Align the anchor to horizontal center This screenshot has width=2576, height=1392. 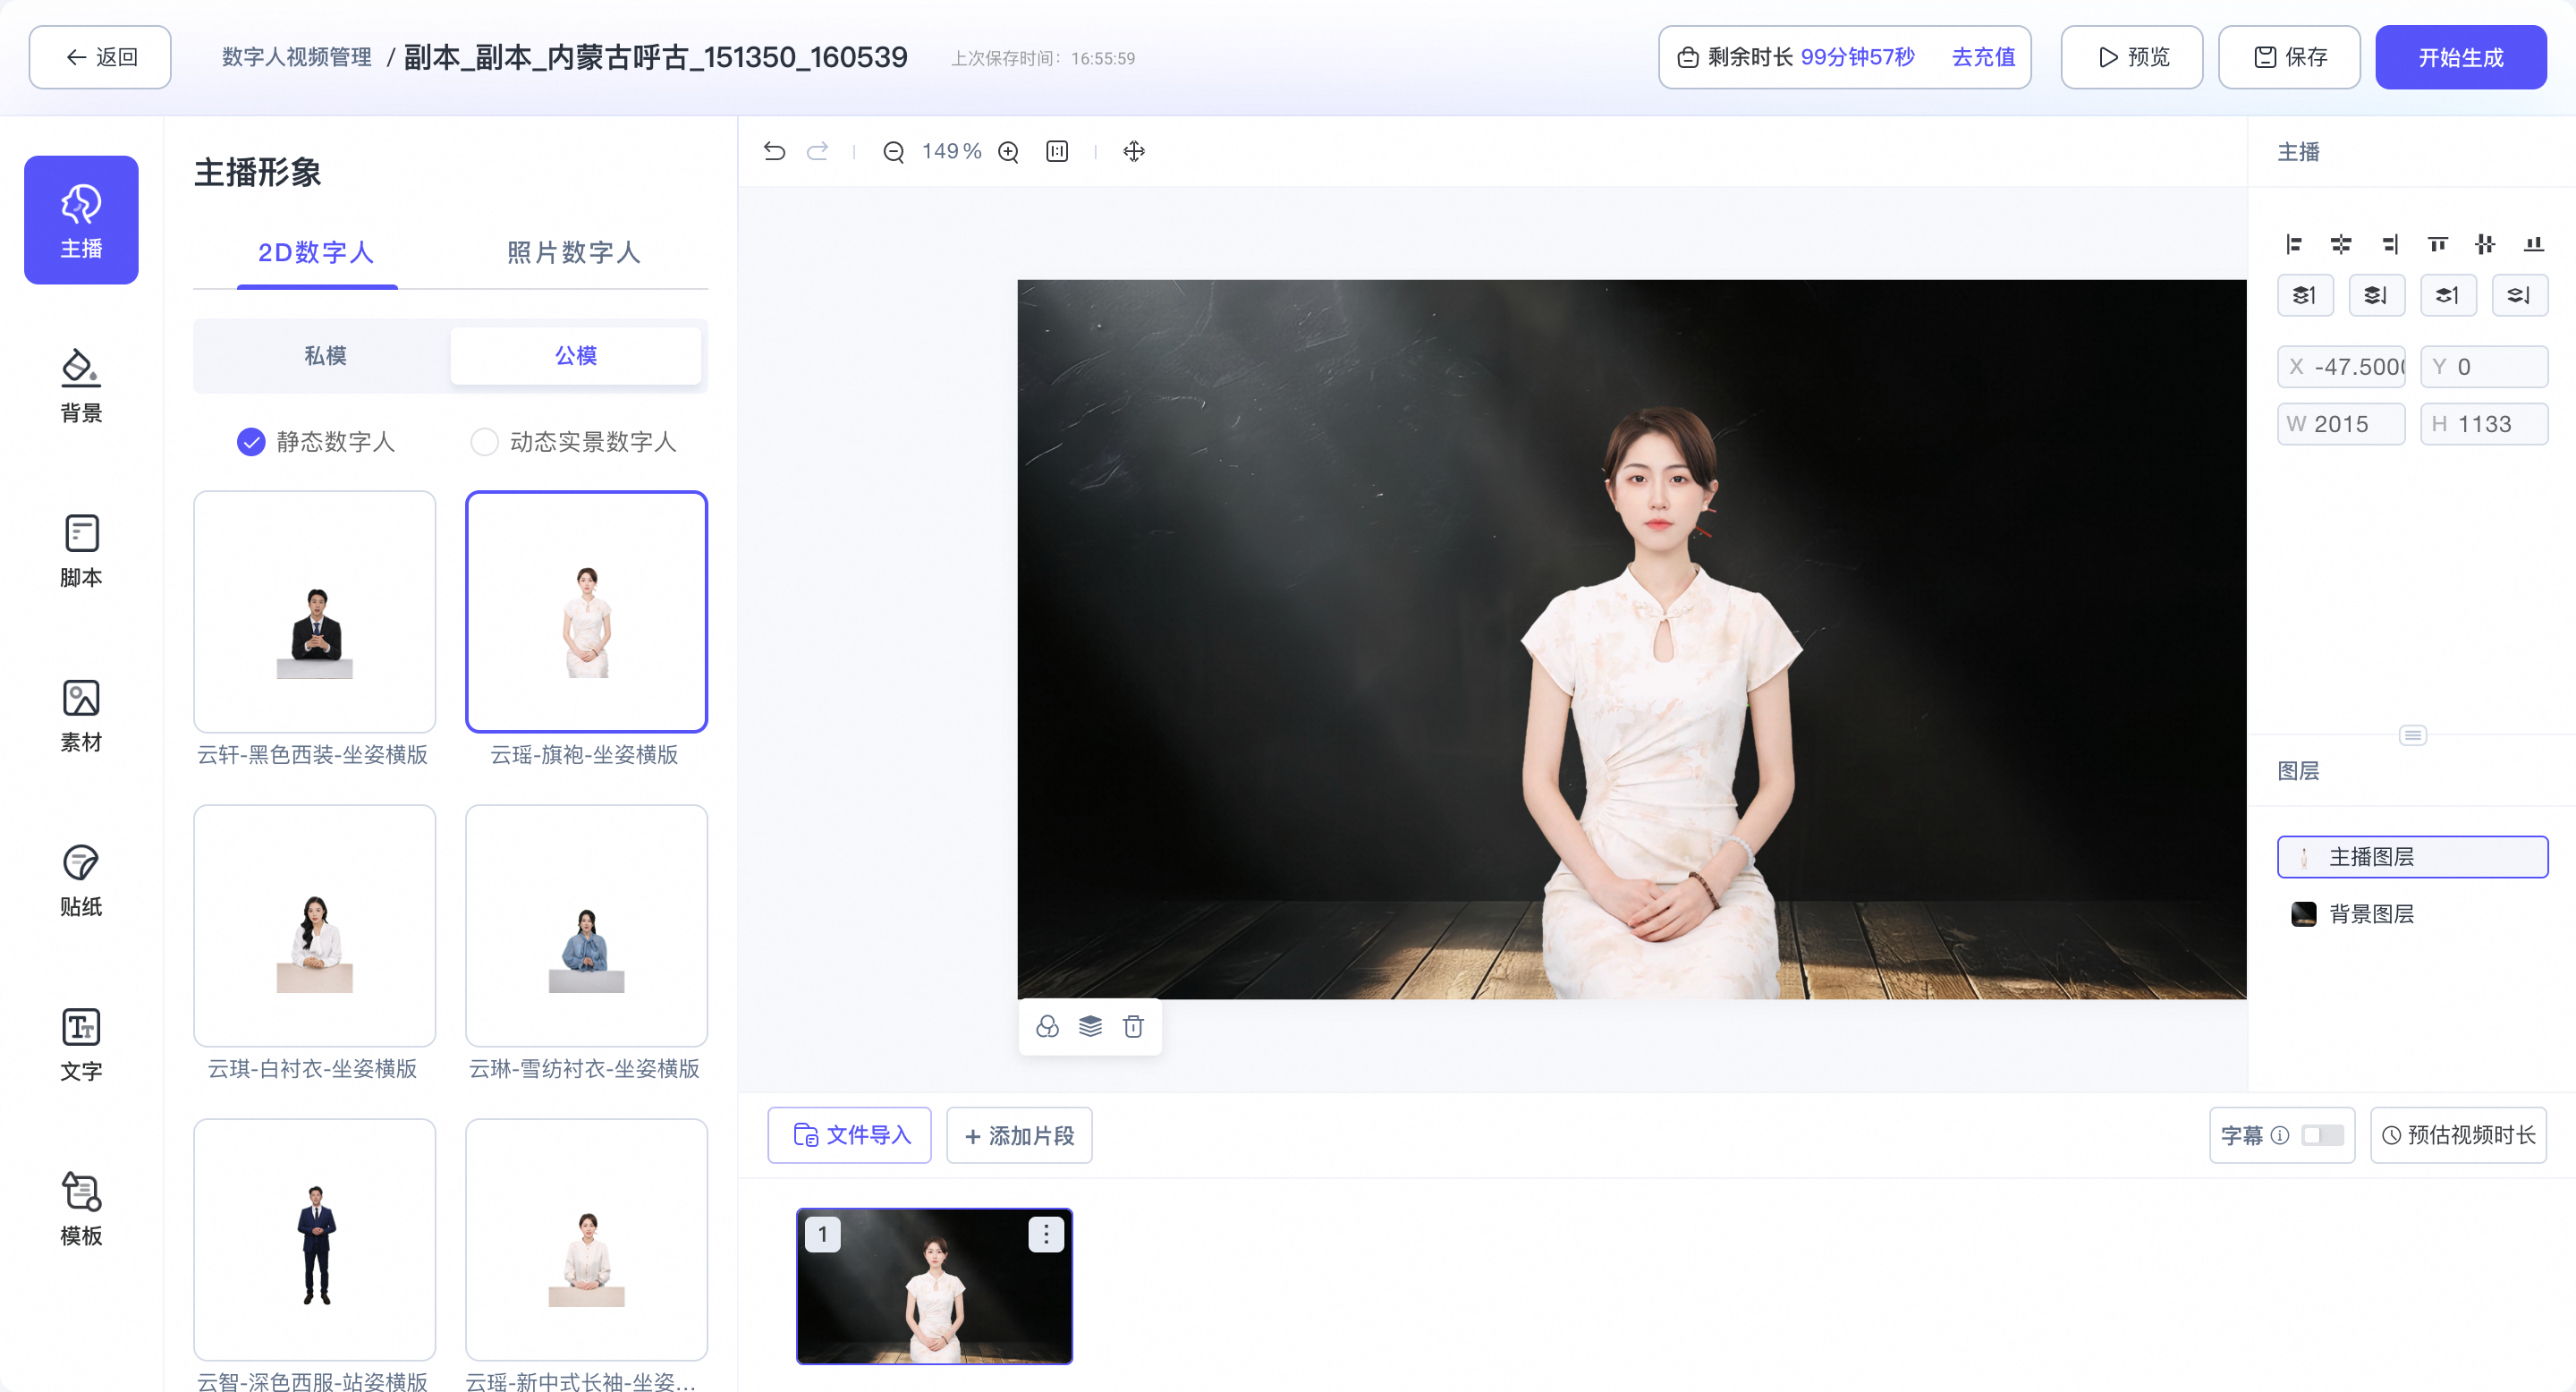[2341, 244]
